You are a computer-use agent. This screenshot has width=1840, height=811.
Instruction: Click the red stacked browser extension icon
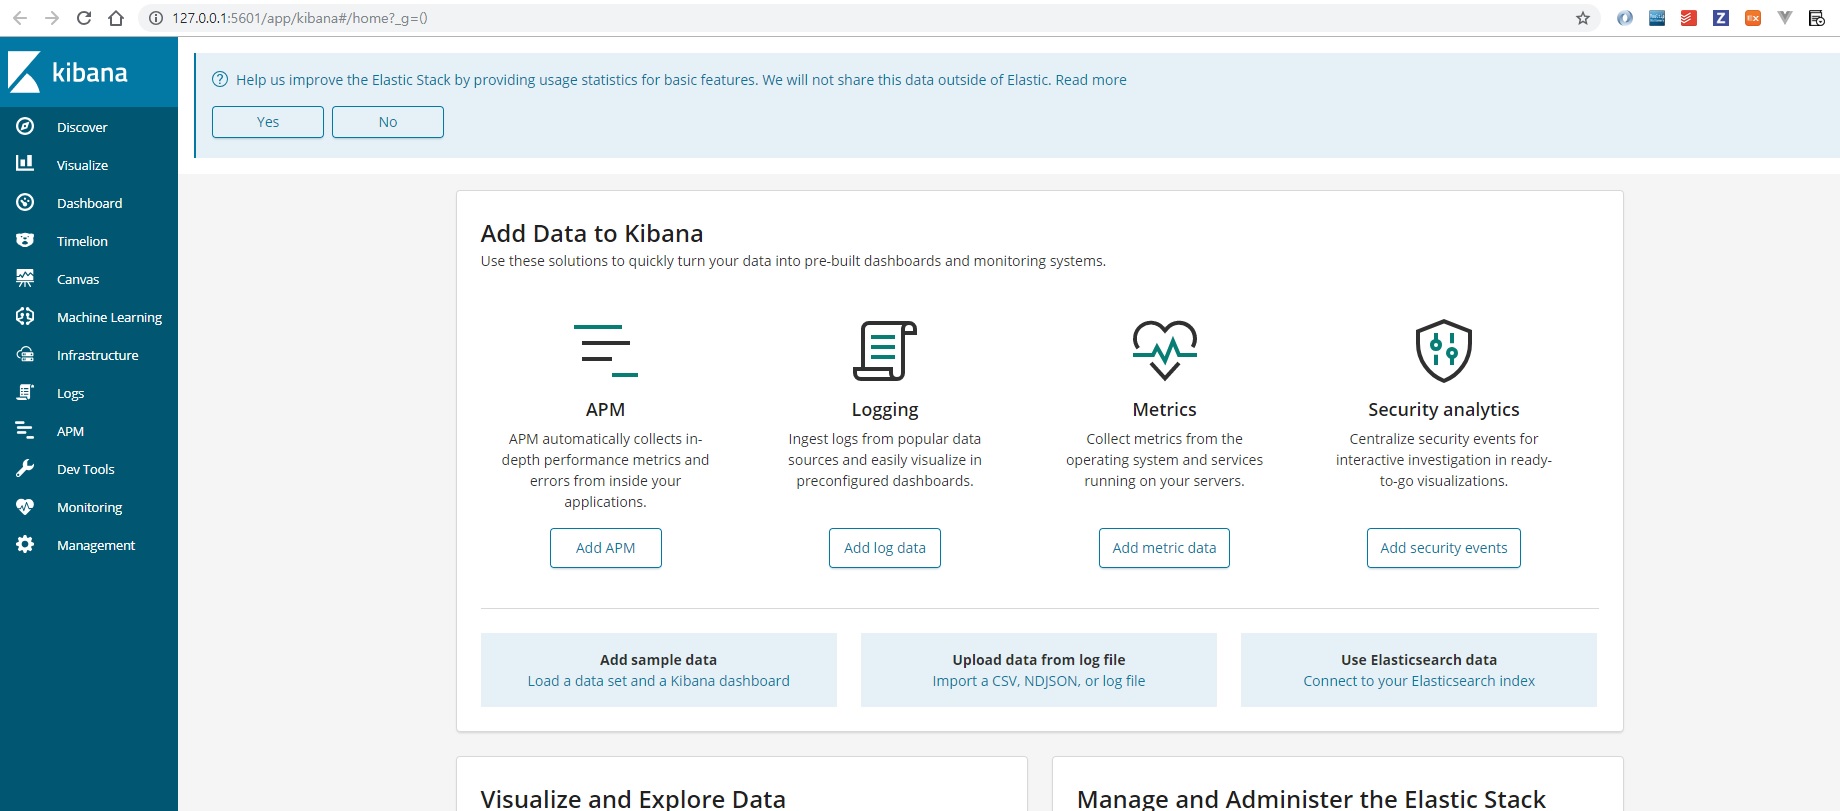coord(1689,18)
